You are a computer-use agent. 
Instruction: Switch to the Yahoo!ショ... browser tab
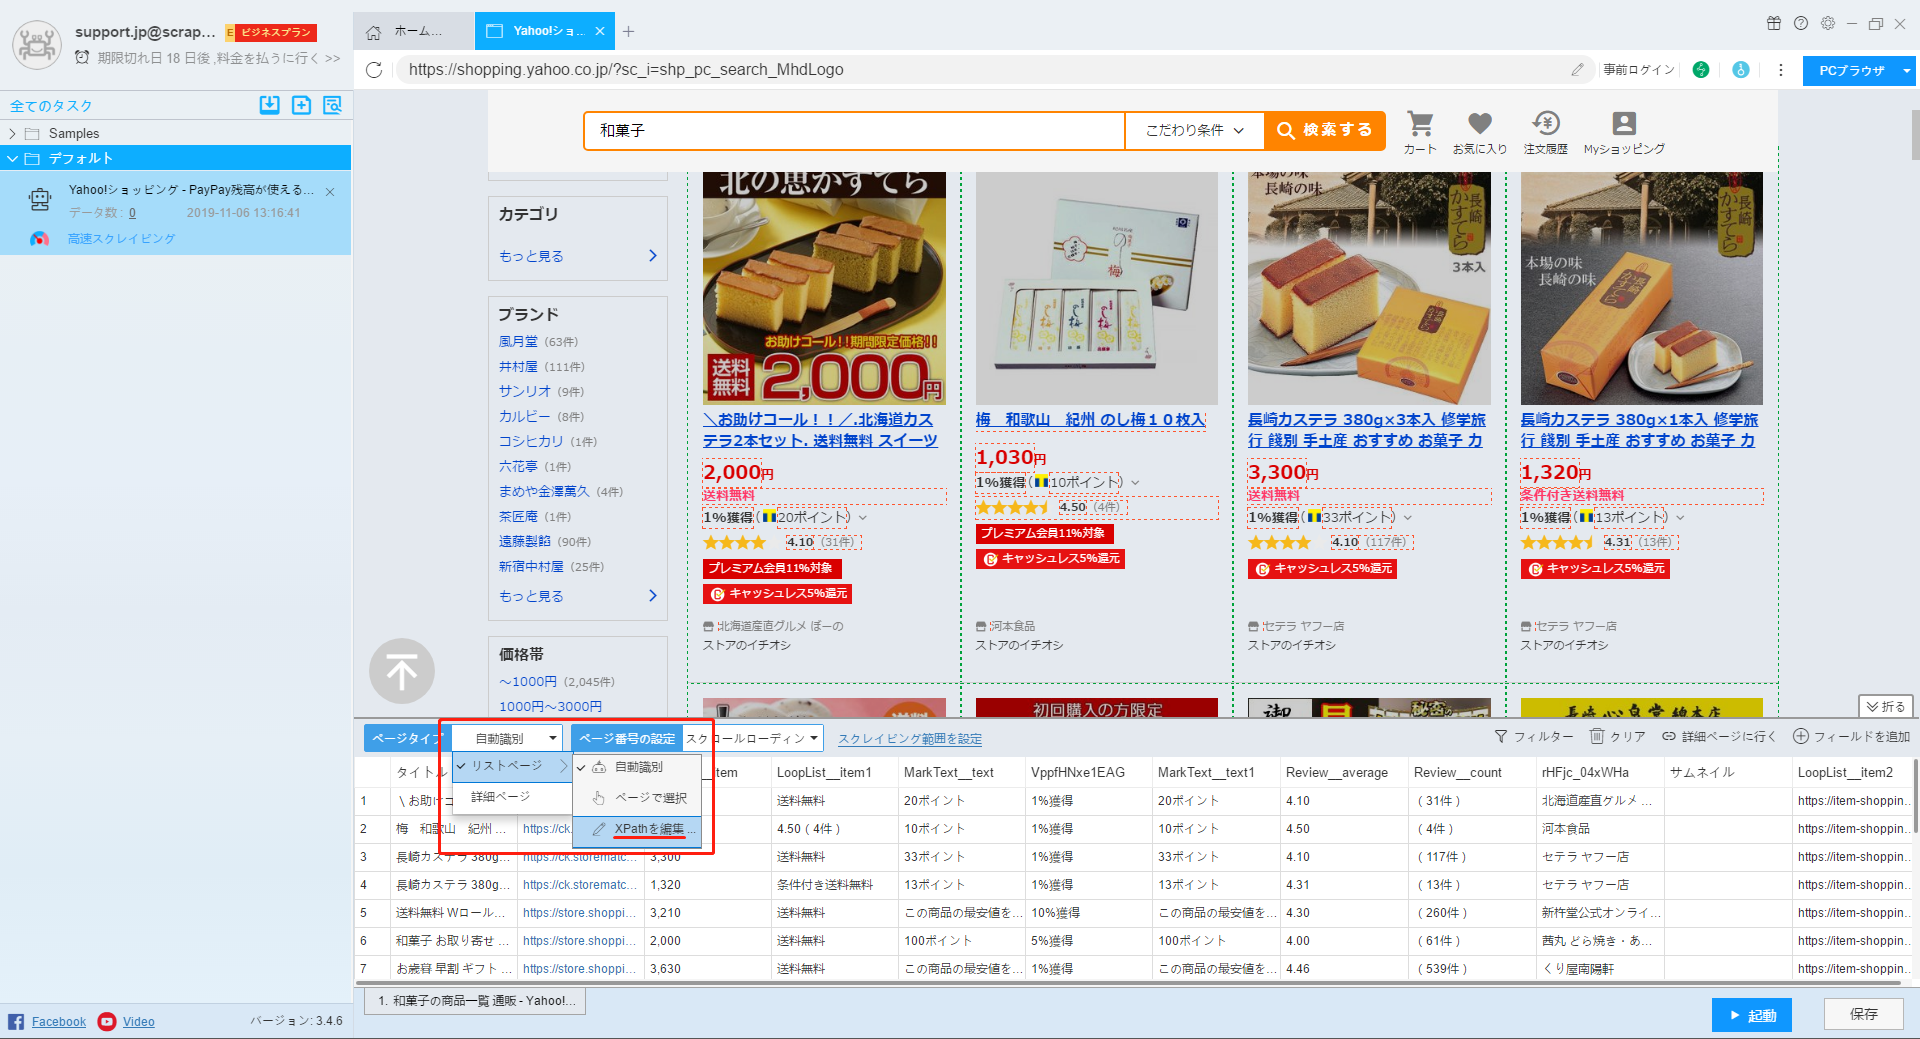(546, 31)
